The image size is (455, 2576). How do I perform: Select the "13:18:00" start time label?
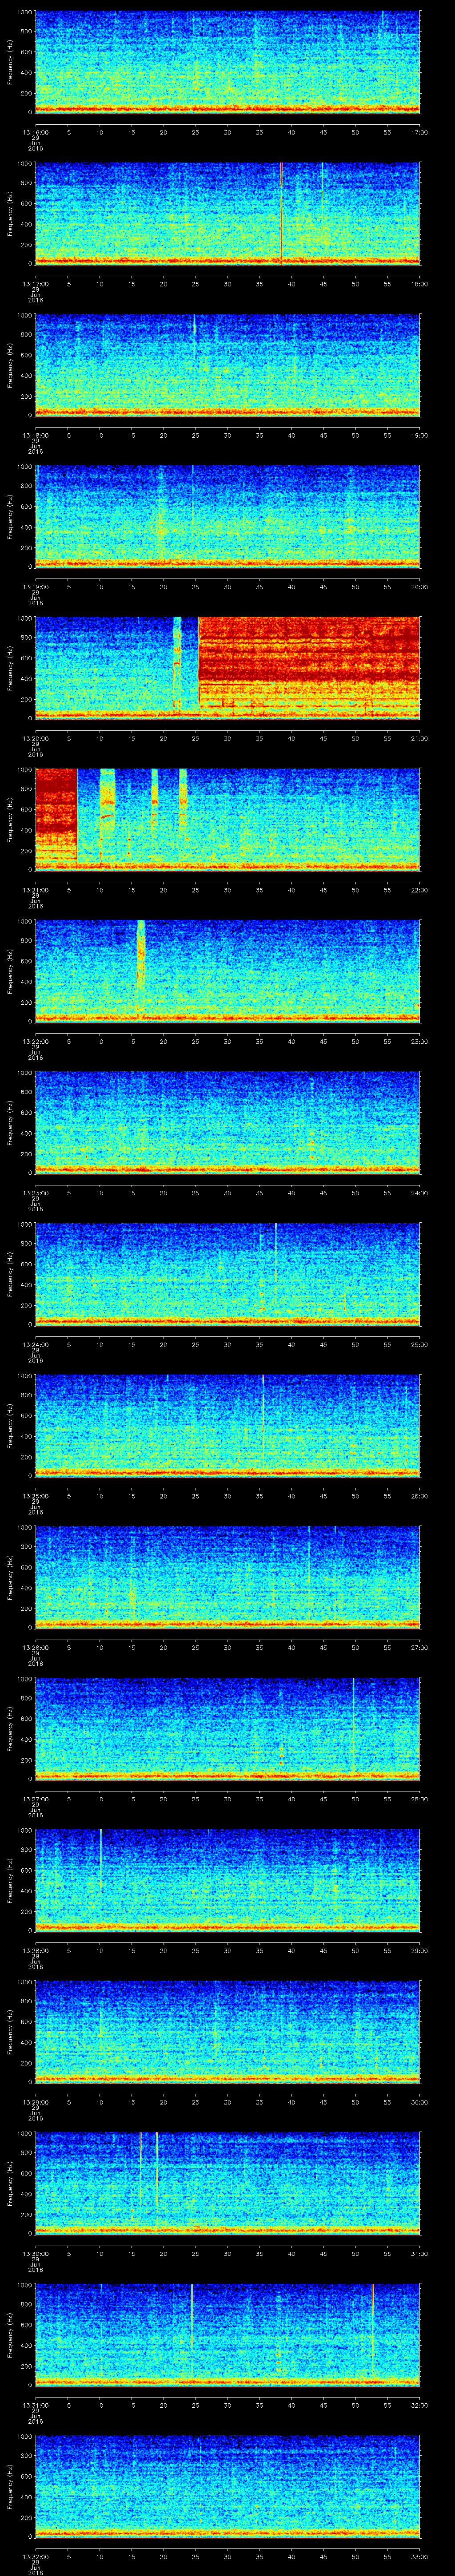35,435
